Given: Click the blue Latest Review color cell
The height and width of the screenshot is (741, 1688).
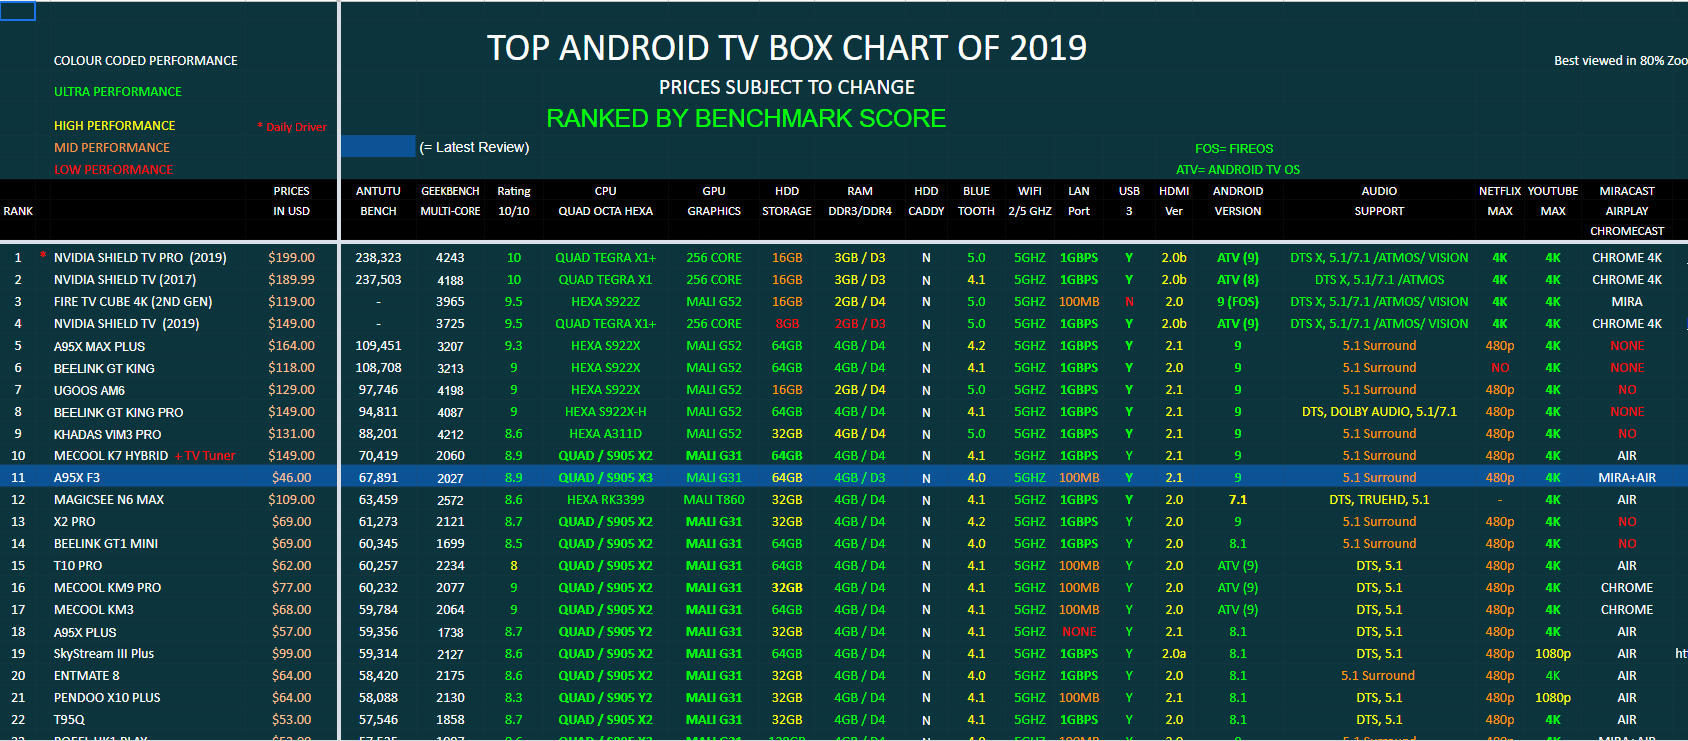Looking at the screenshot, I should (x=378, y=147).
